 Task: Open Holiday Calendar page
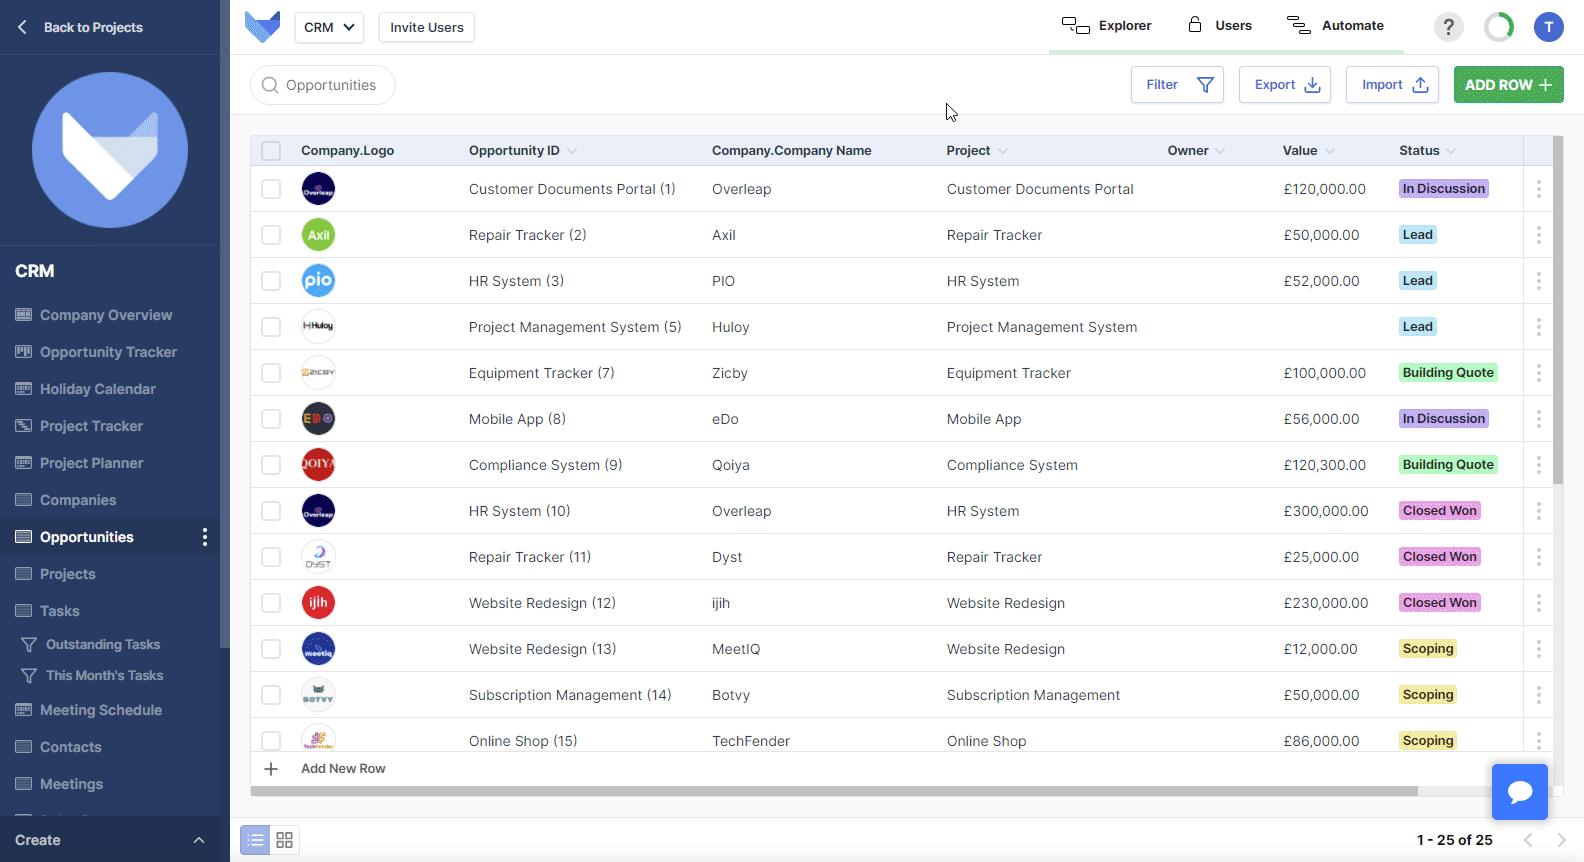coord(98,389)
